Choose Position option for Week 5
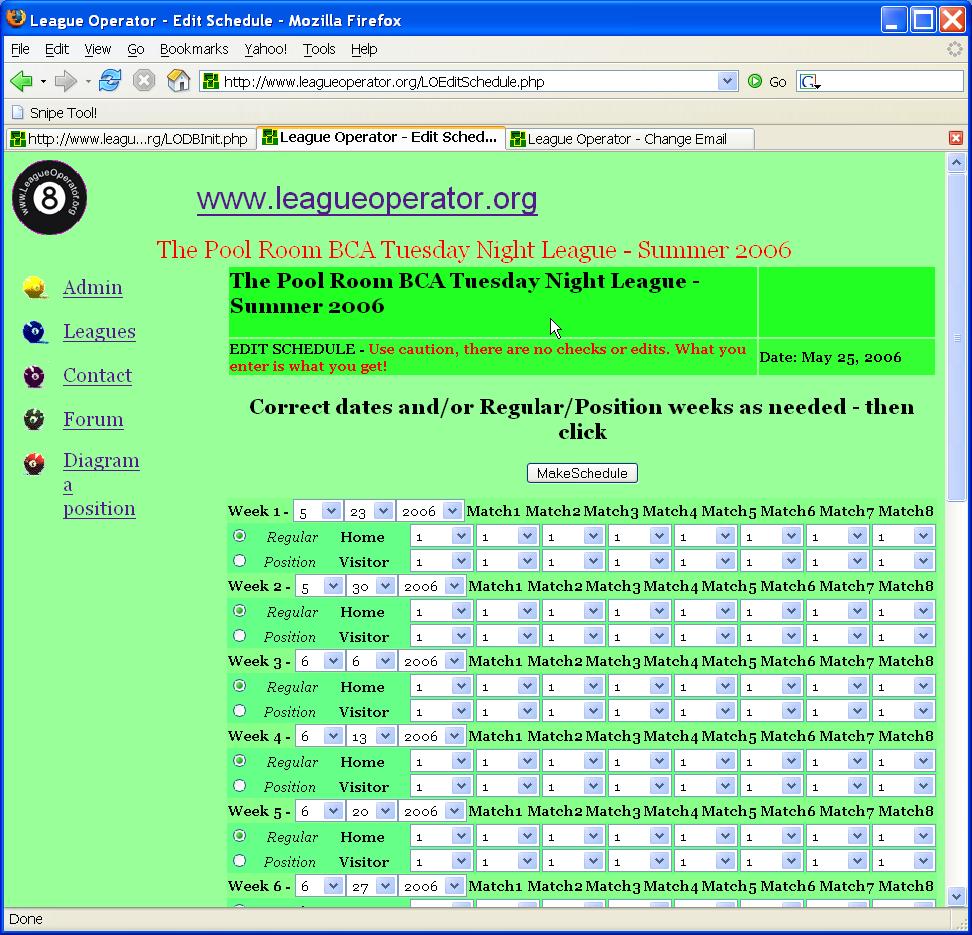972x935 pixels. click(x=239, y=861)
